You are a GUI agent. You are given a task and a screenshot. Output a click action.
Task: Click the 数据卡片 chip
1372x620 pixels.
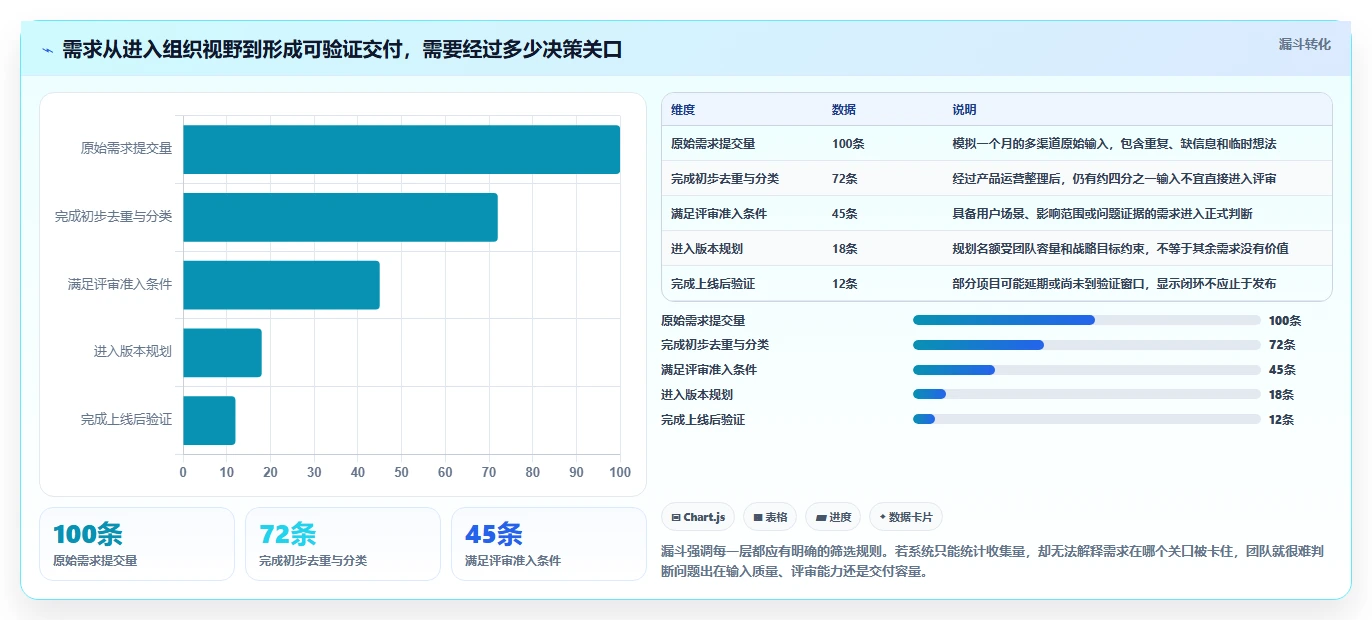click(x=906, y=517)
